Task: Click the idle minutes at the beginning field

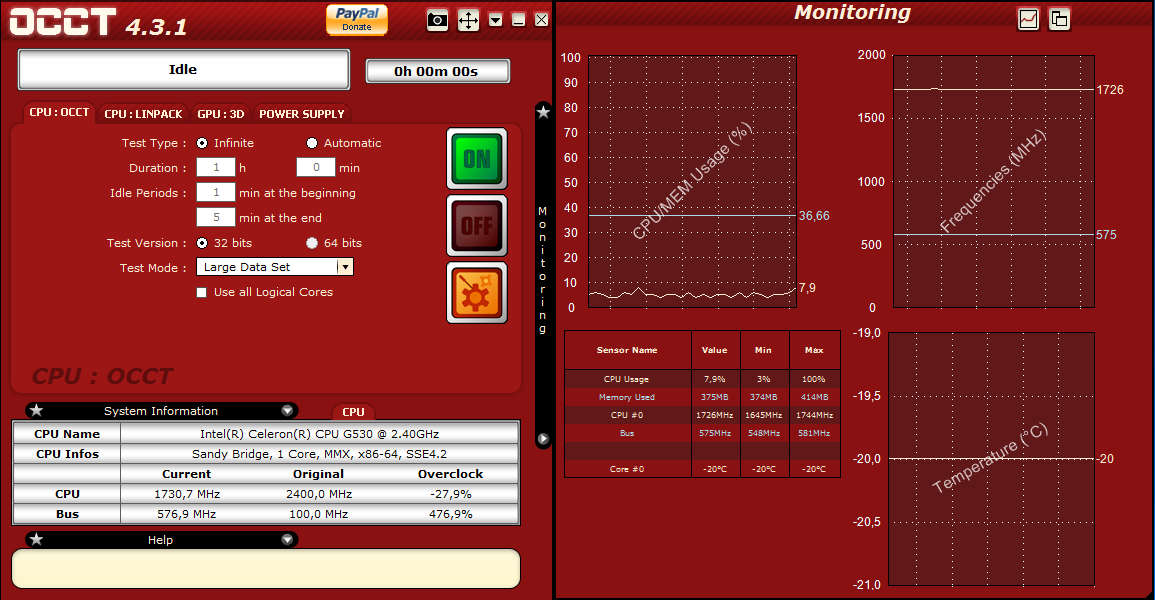Action: pos(216,192)
